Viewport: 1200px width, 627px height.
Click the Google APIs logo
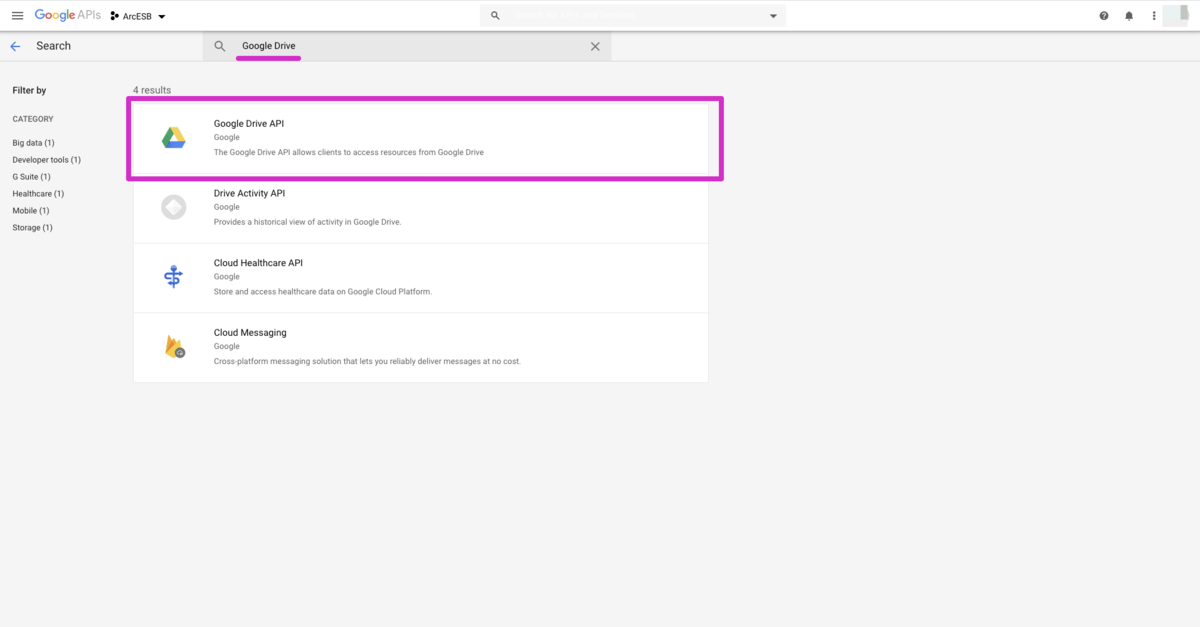(67, 16)
